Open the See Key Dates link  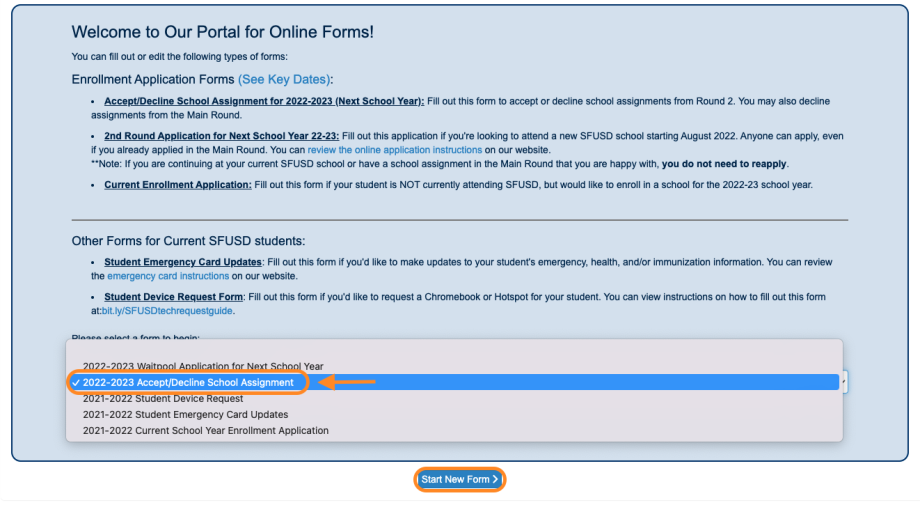click(285, 79)
